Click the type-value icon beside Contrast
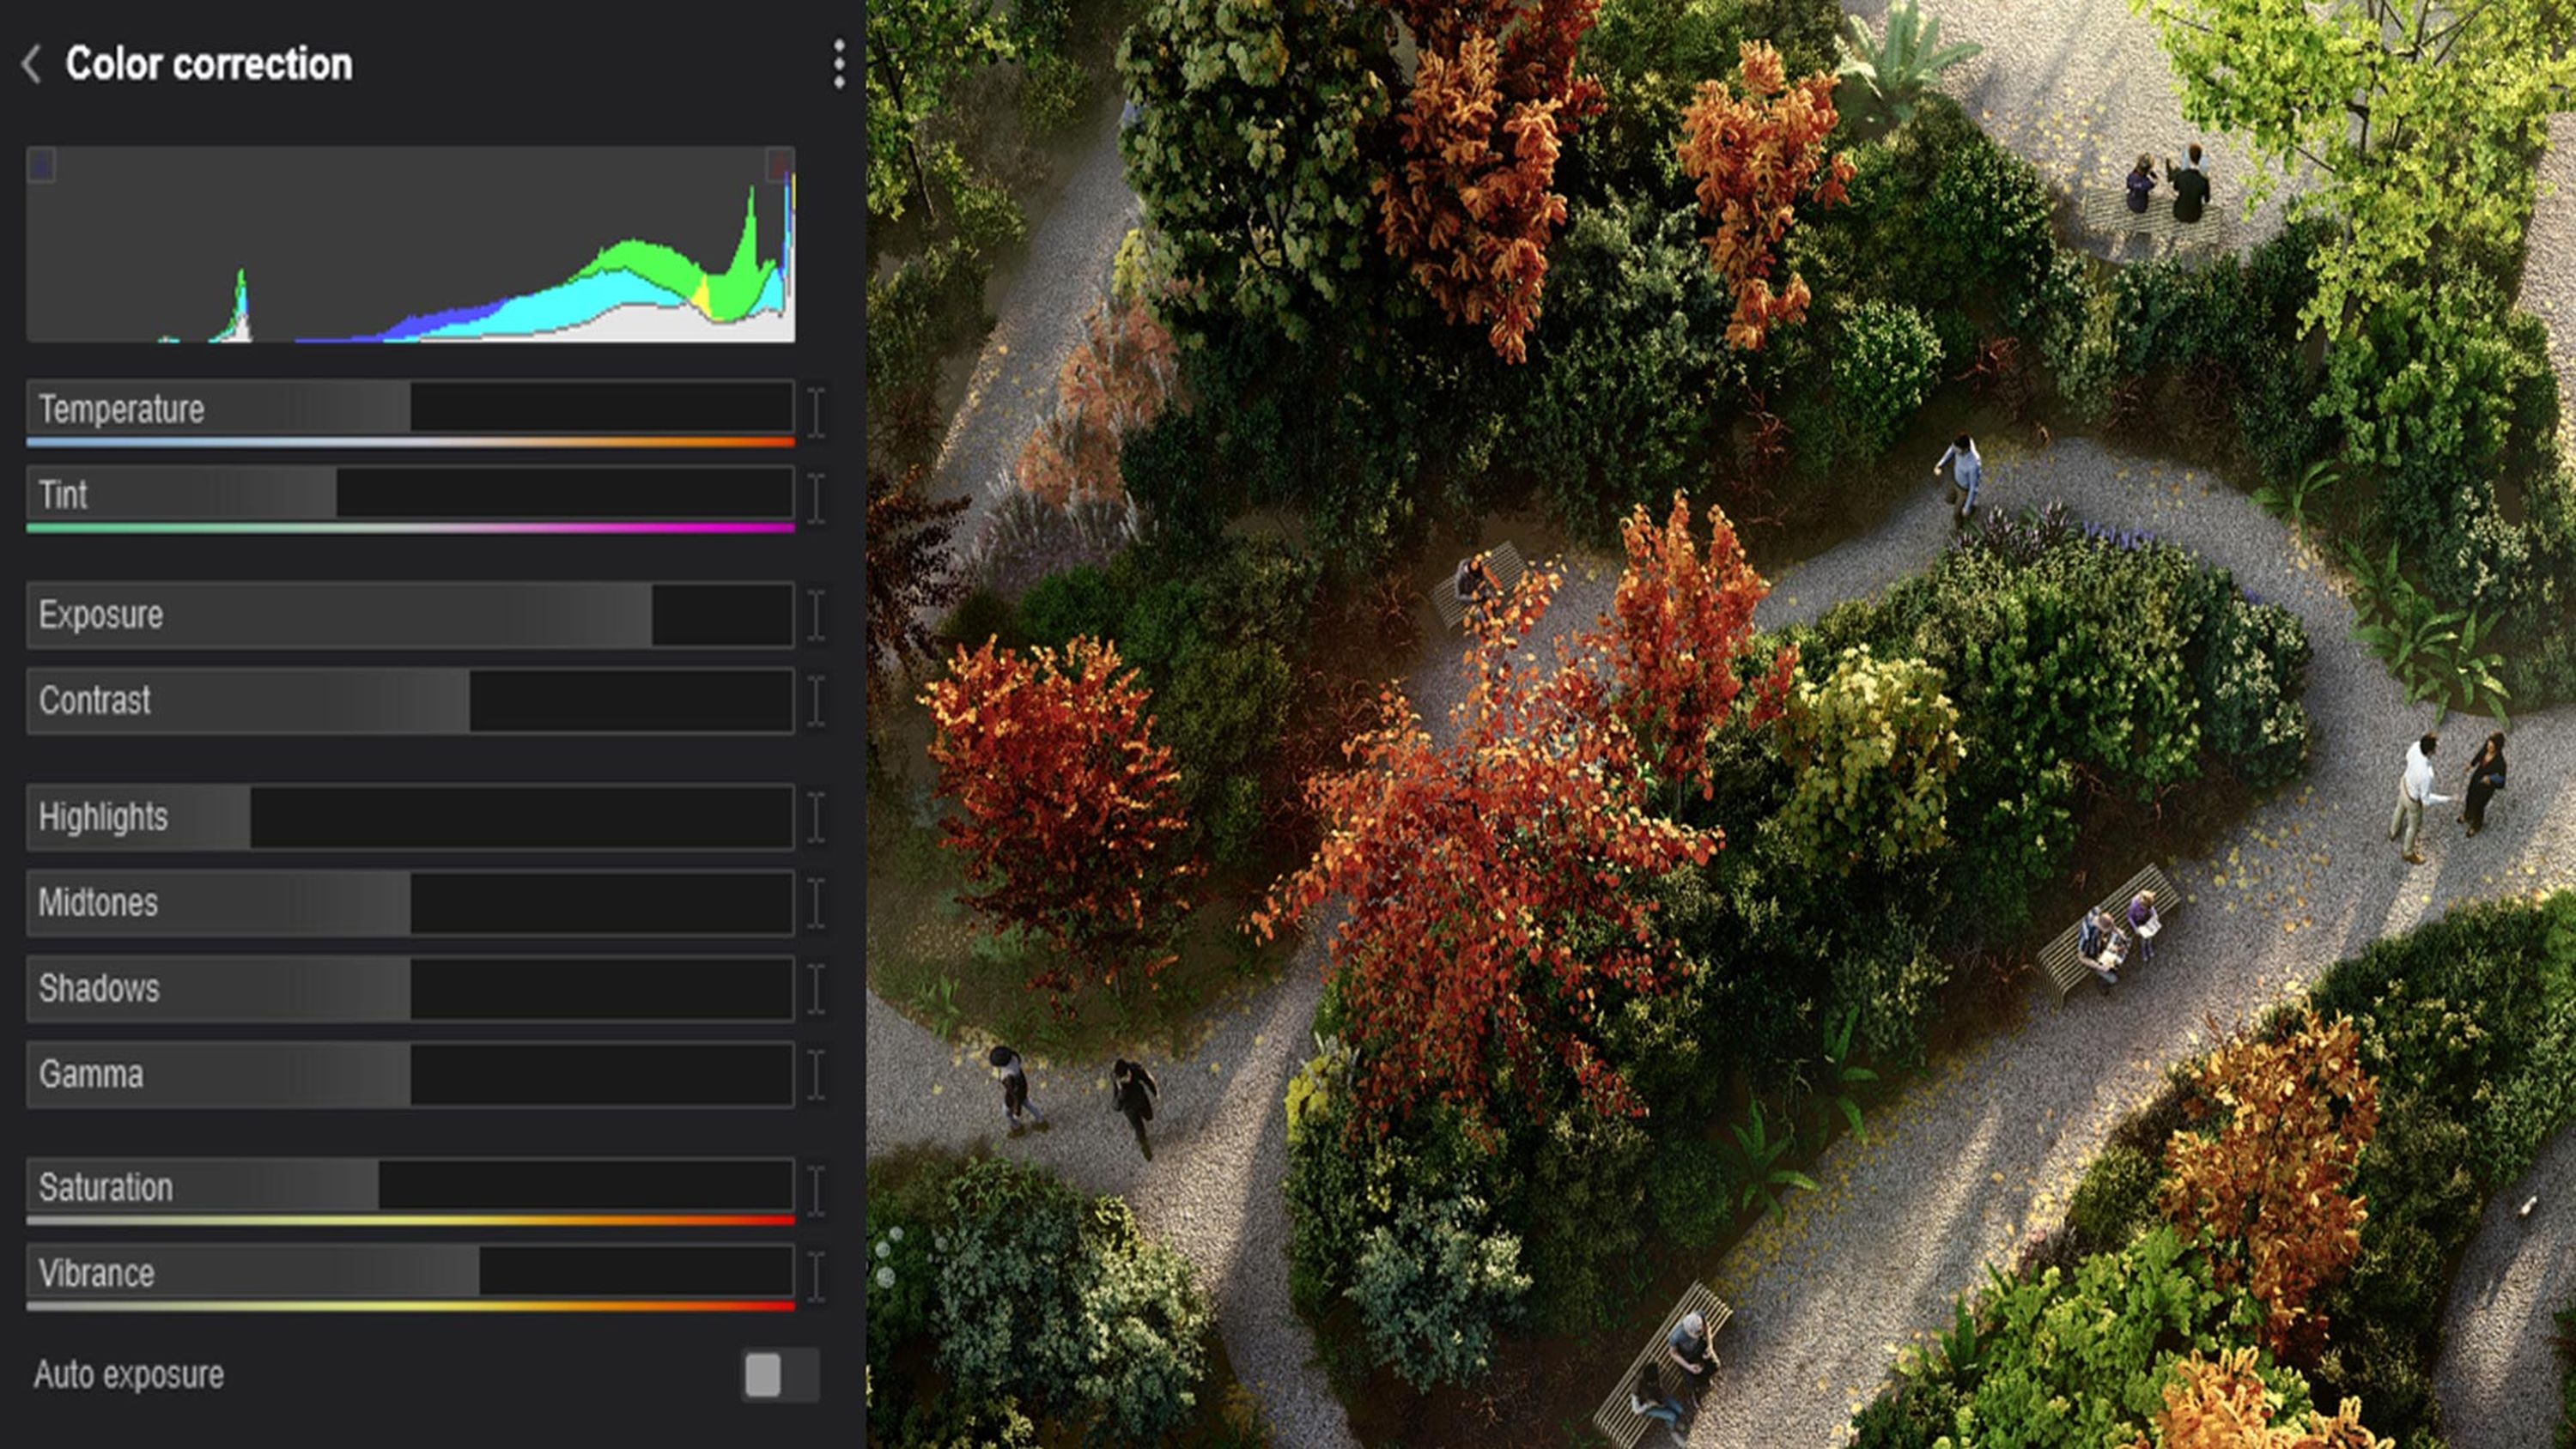This screenshot has width=2576, height=1449. (816, 701)
